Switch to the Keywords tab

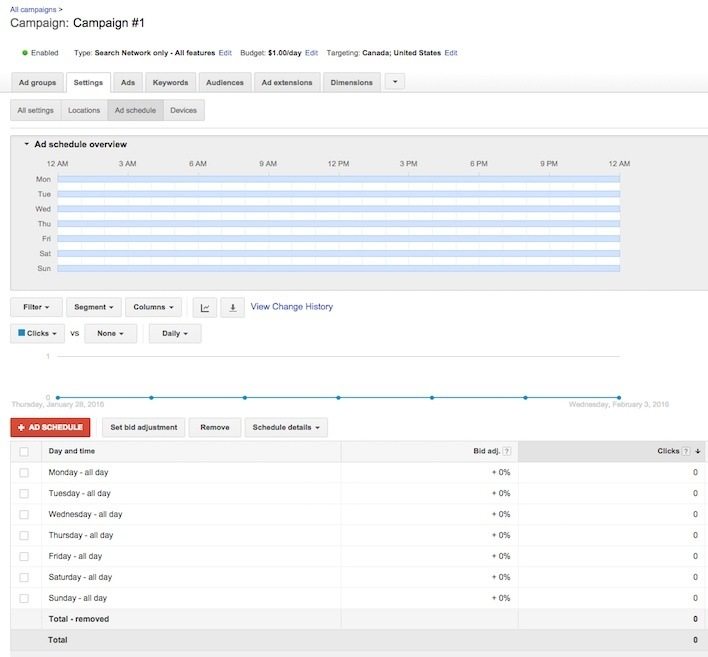pos(170,83)
